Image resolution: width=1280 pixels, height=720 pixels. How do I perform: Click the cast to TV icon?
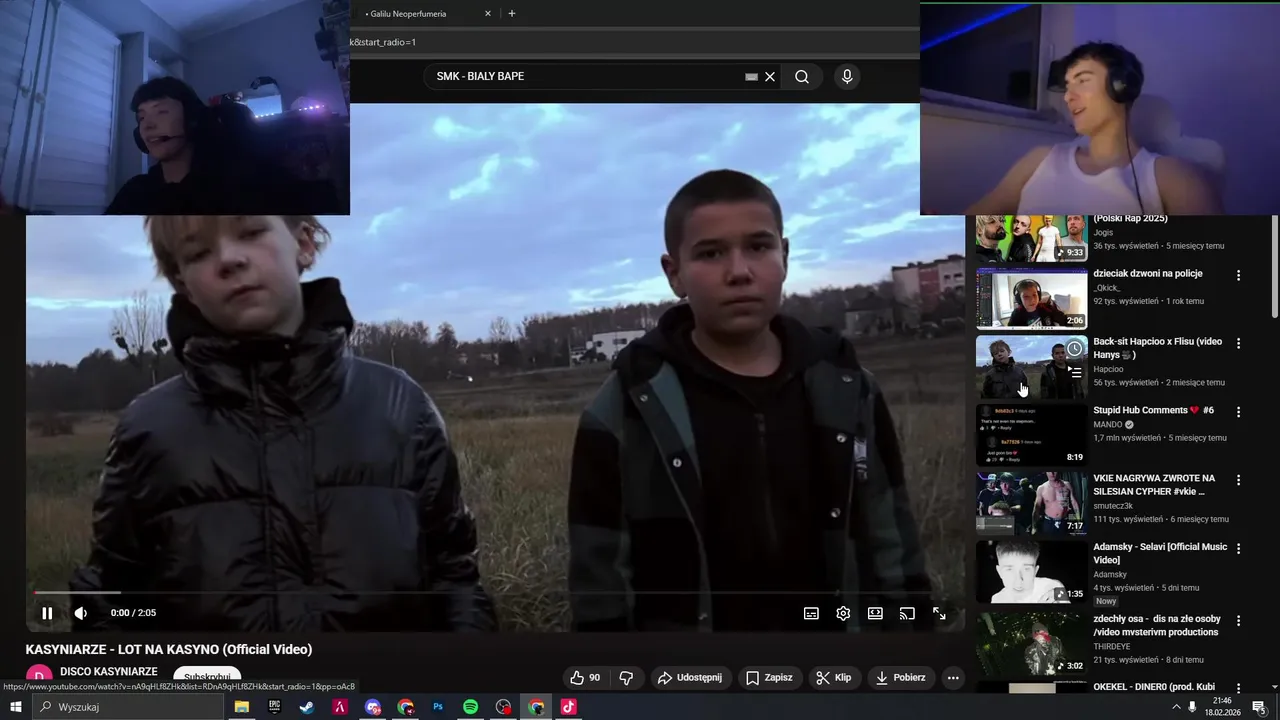tap(907, 613)
